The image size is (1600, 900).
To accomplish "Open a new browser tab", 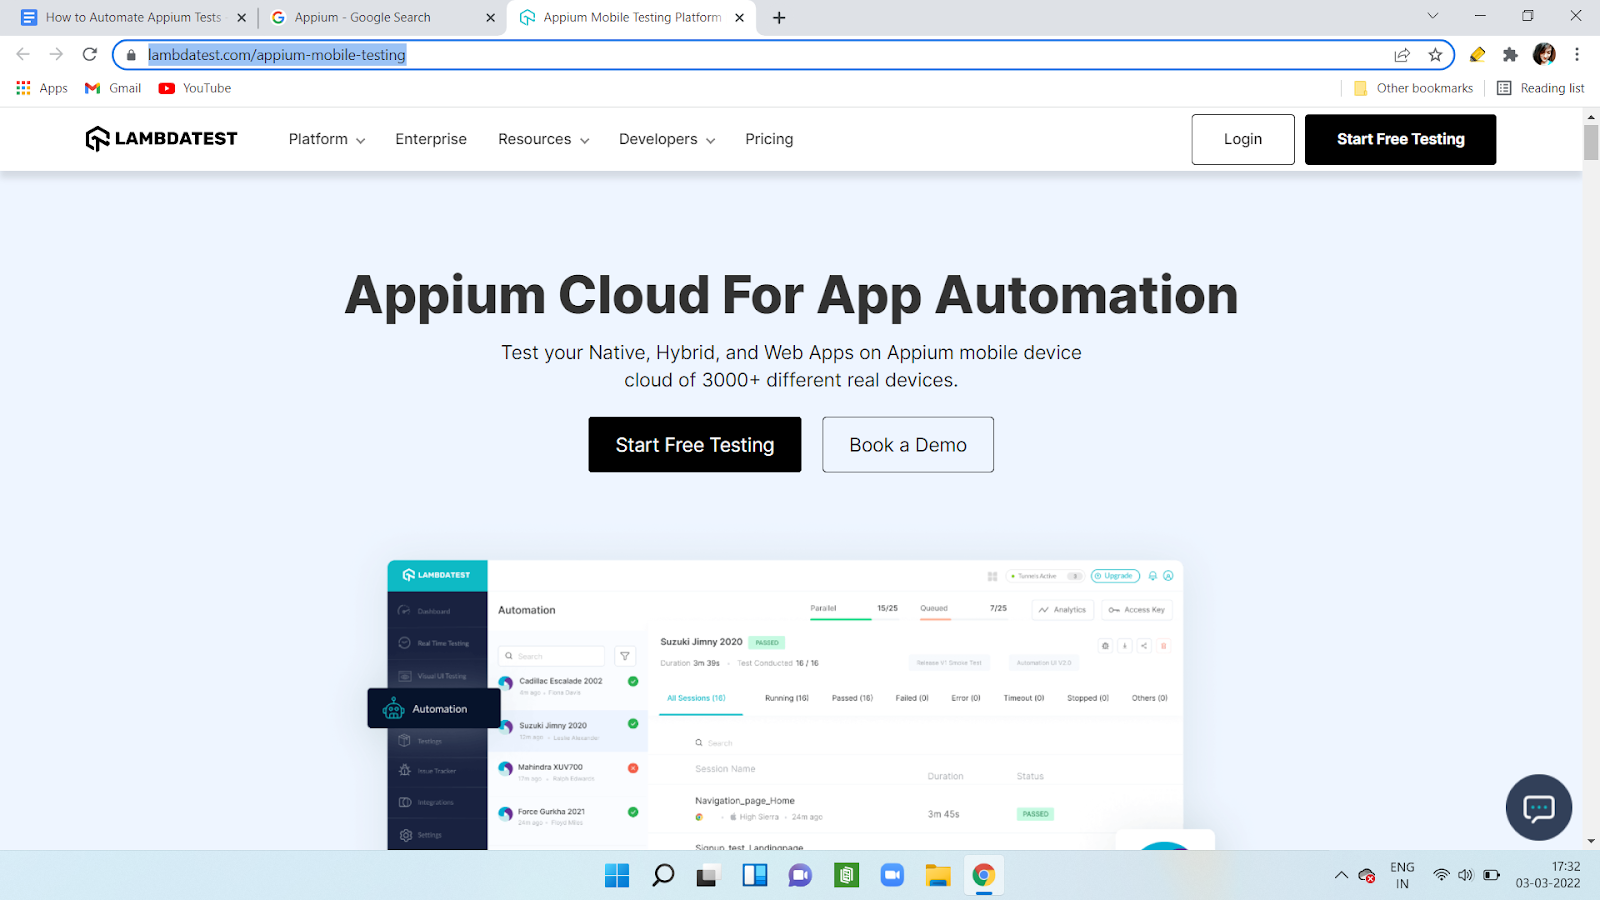I will [779, 17].
